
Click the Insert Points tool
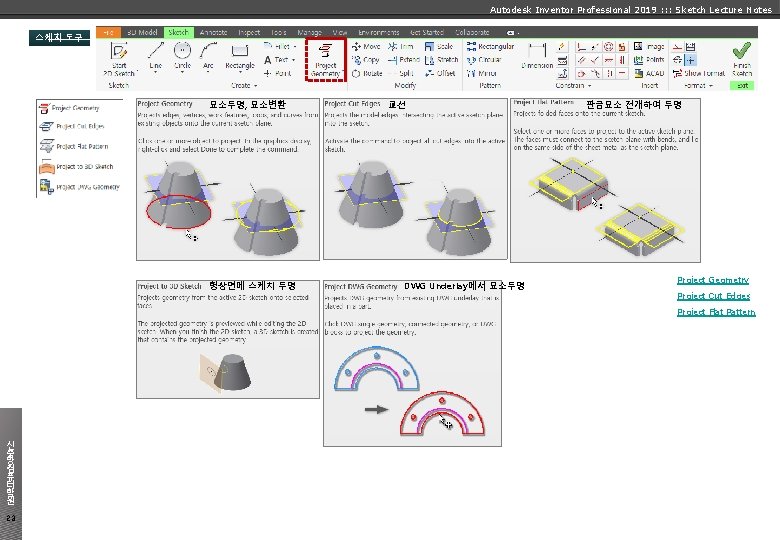pyautogui.click(x=649, y=60)
